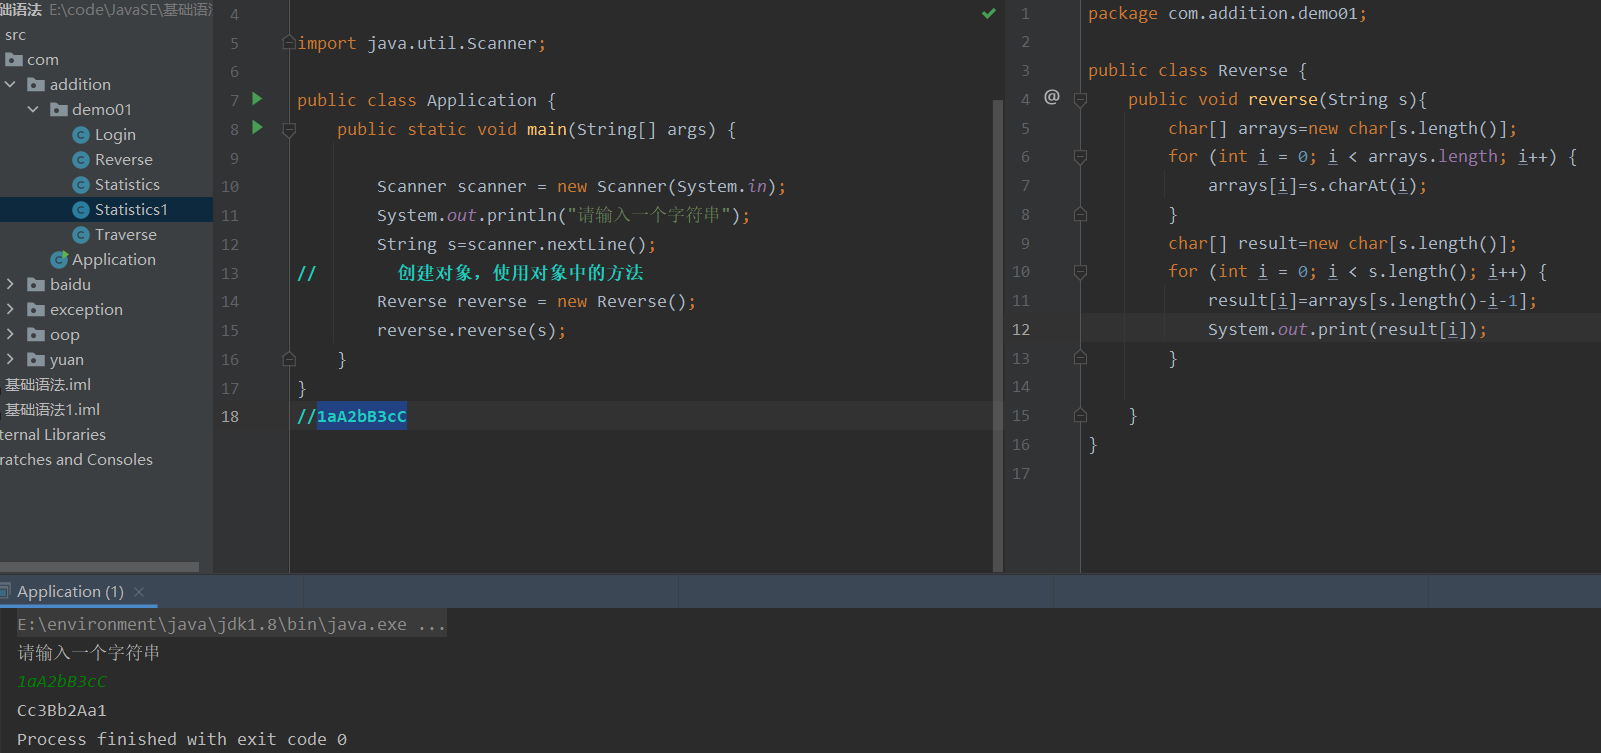
Task: Click the console input text 1aA2bB3cC
Action: click(62, 682)
